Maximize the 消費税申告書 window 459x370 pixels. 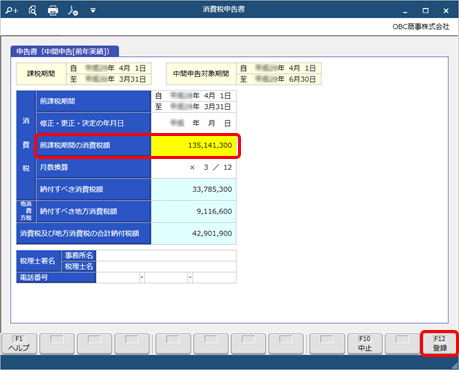pyautogui.click(x=426, y=11)
